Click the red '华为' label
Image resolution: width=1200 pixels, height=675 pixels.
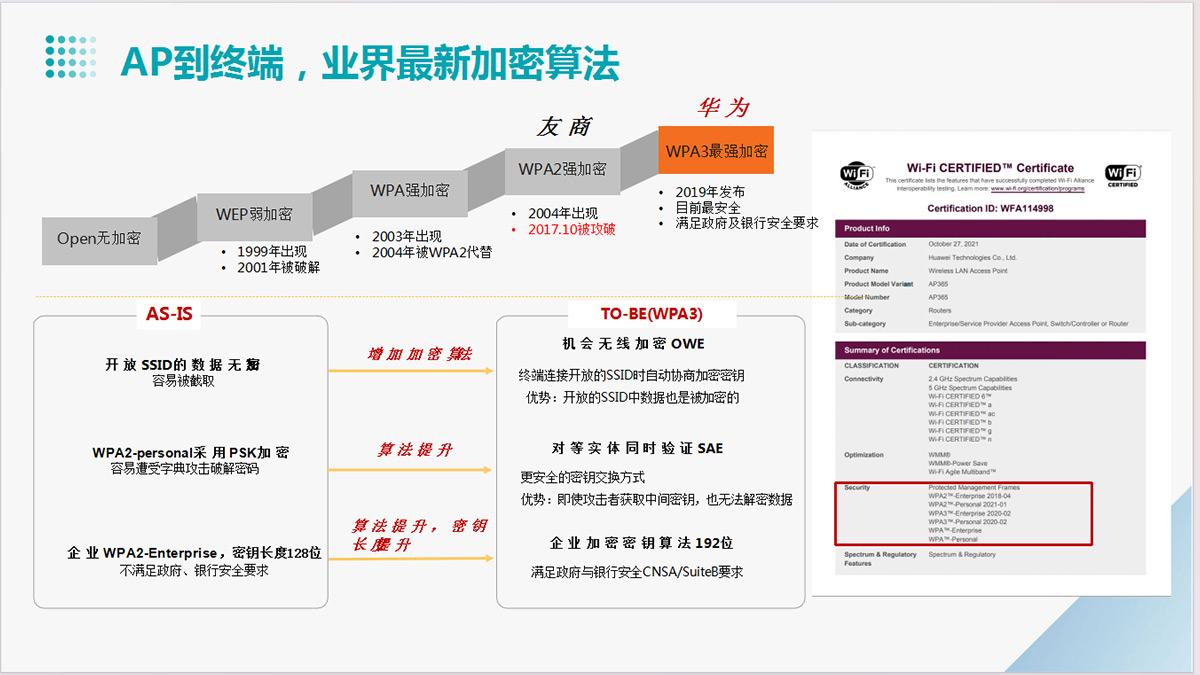[x=723, y=107]
